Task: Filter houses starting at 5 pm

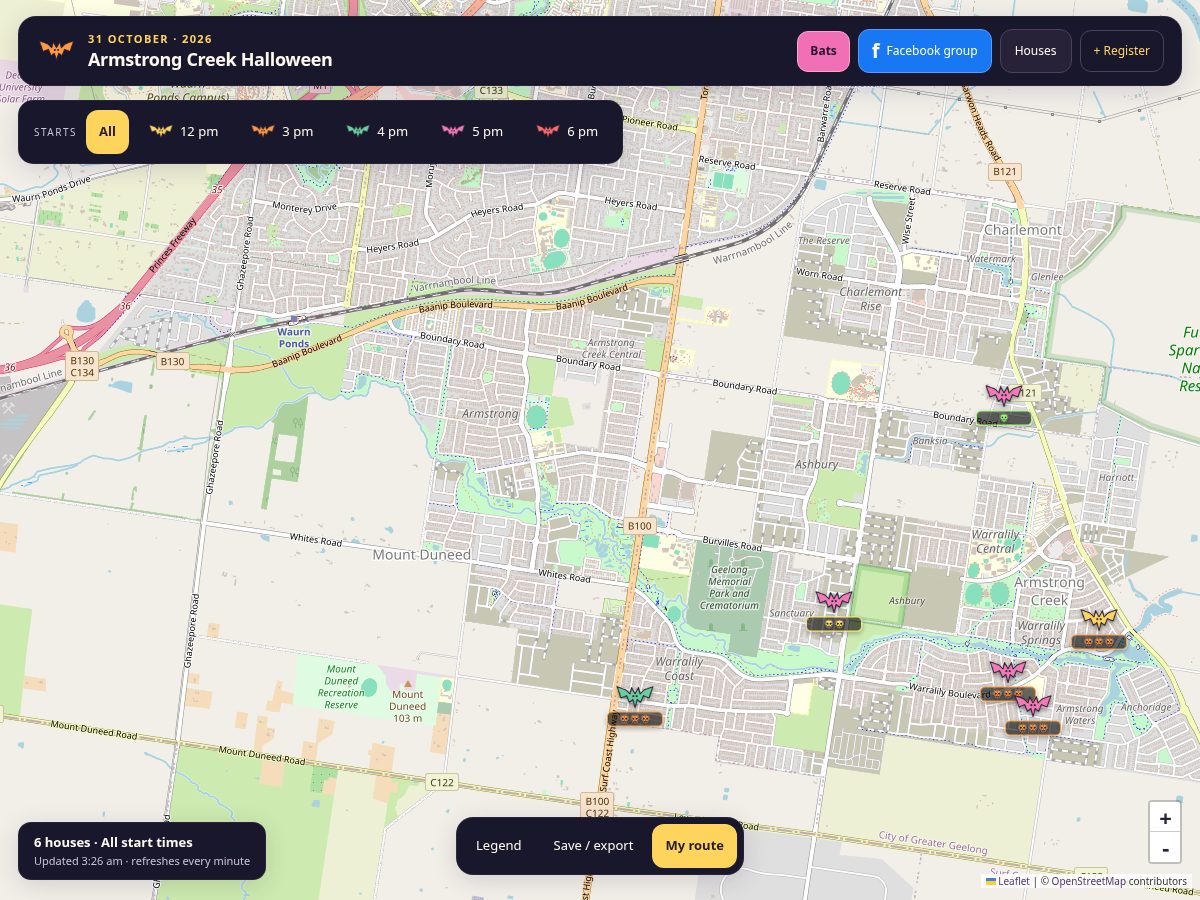Action: coord(472,132)
